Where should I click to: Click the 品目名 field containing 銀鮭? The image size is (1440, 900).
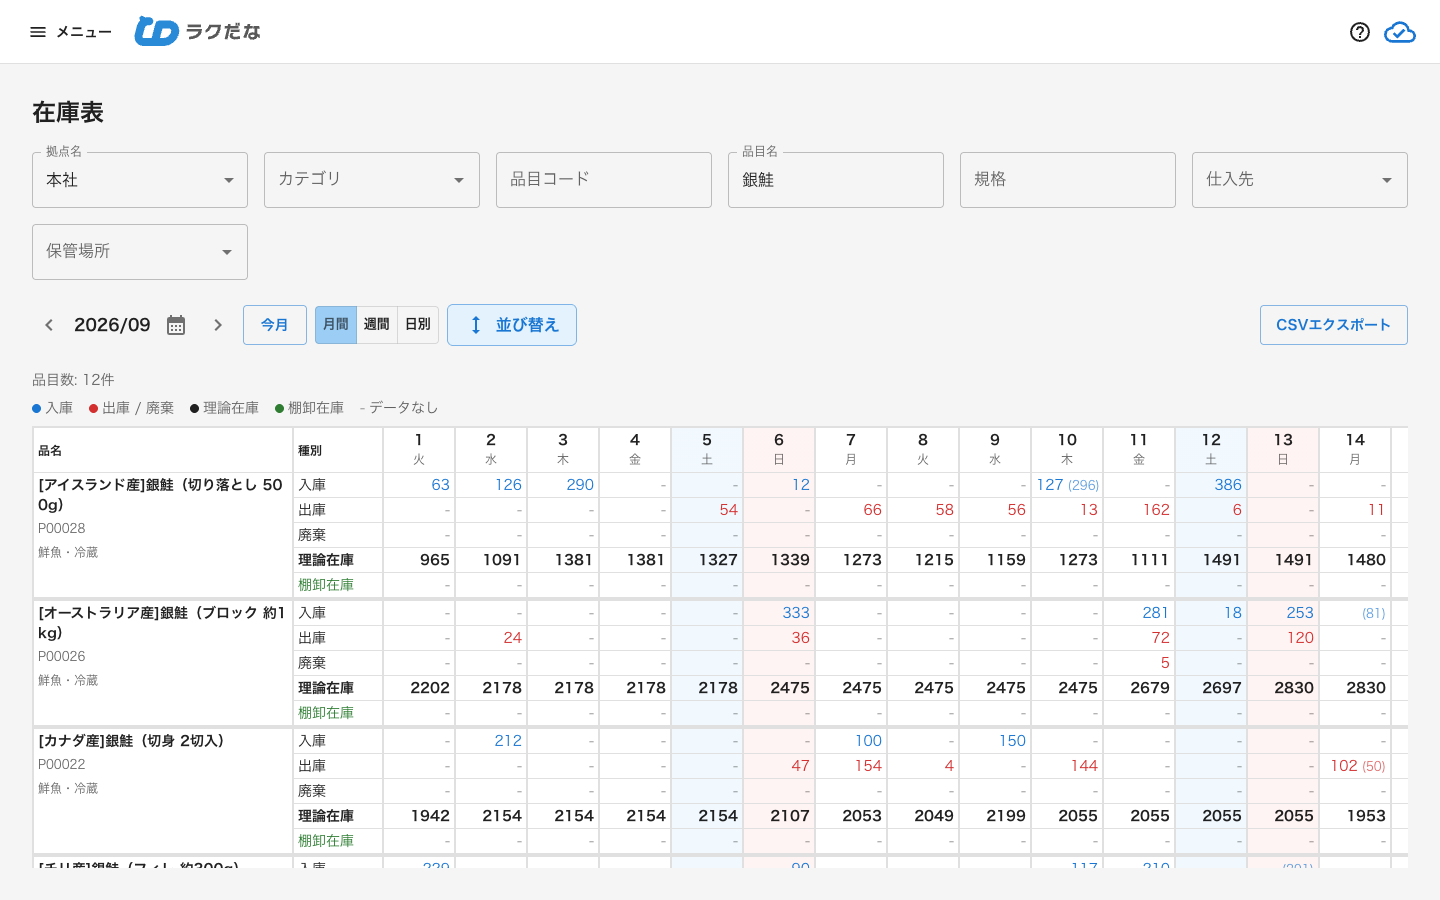pyautogui.click(x=836, y=180)
